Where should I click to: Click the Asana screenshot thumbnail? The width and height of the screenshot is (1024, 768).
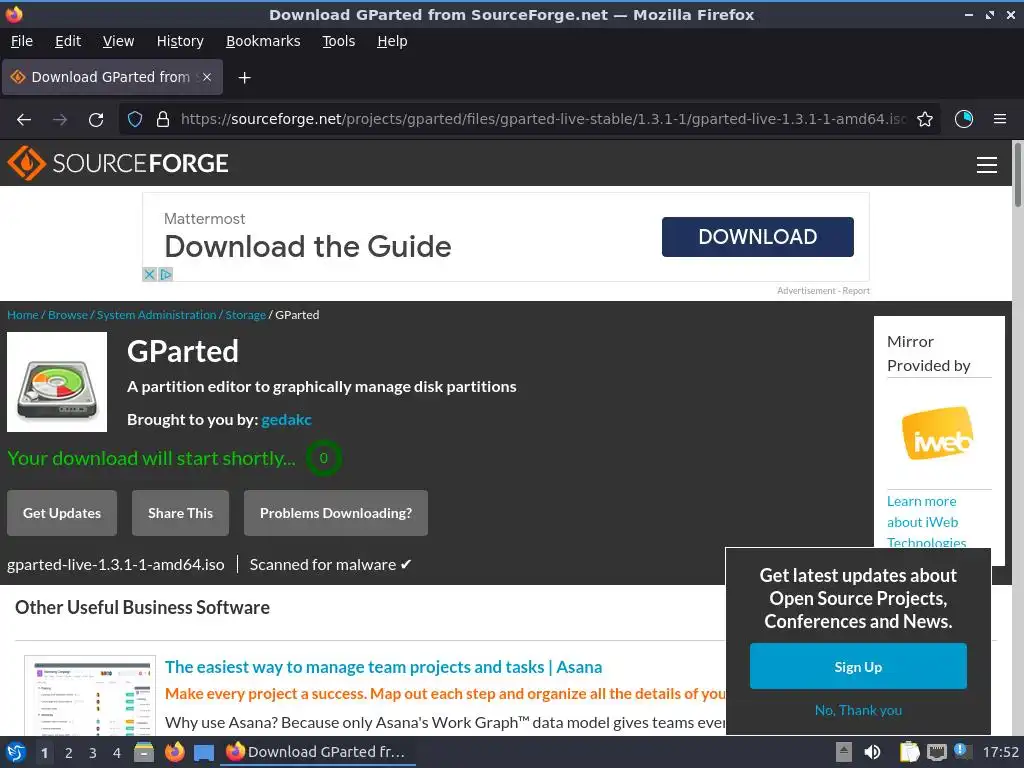click(x=90, y=696)
